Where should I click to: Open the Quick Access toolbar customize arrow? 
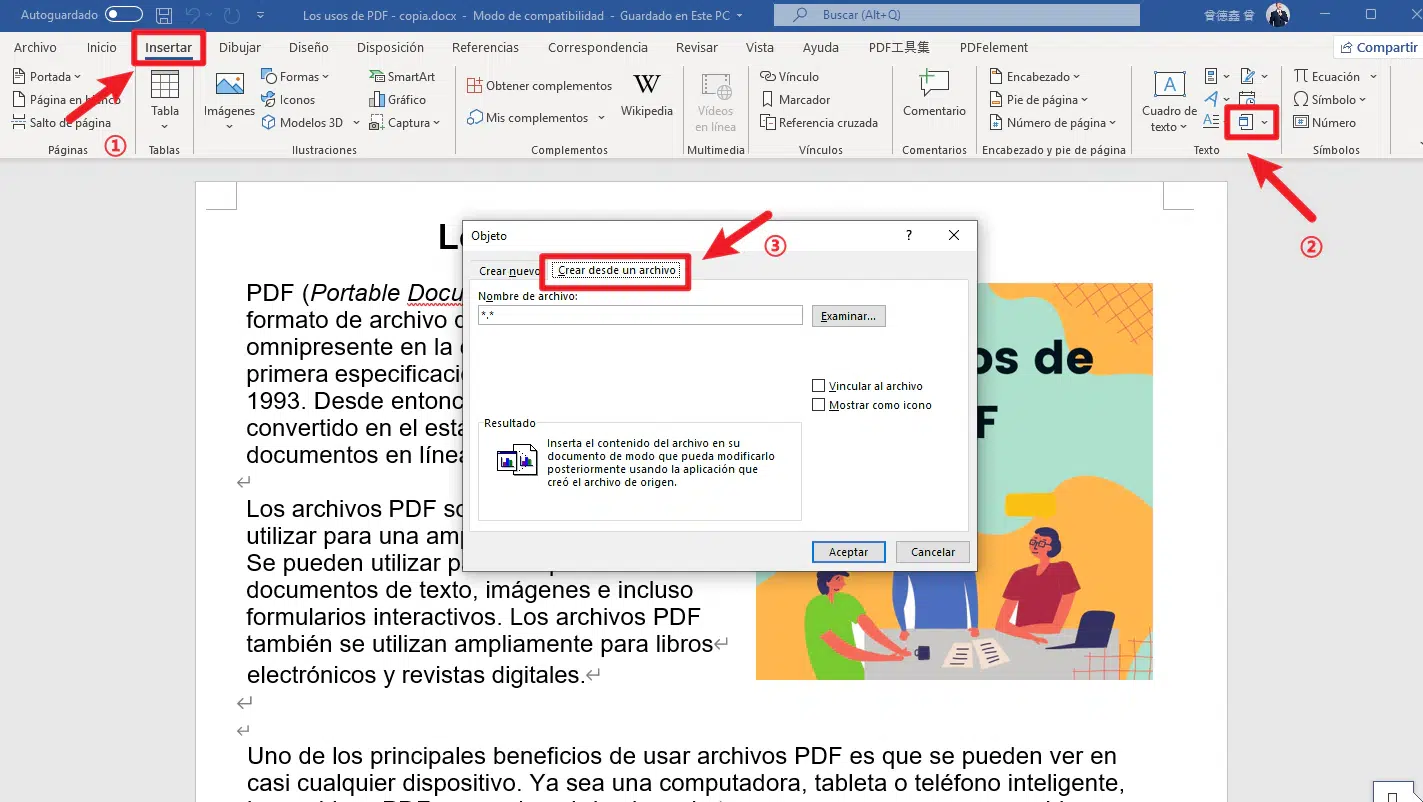[261, 15]
